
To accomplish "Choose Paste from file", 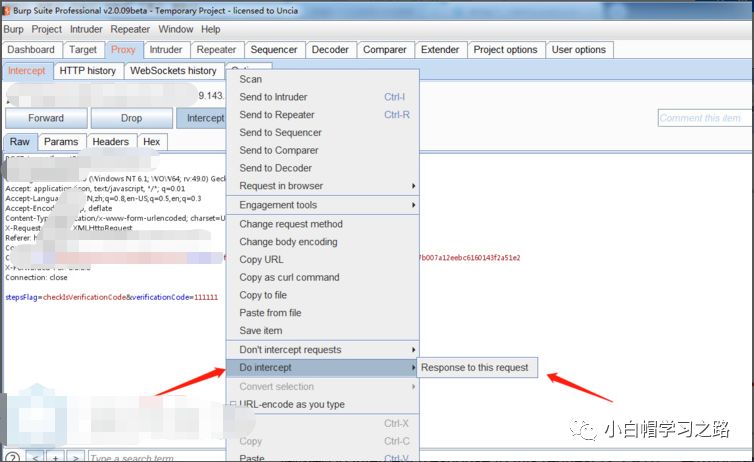I will click(x=323, y=313).
